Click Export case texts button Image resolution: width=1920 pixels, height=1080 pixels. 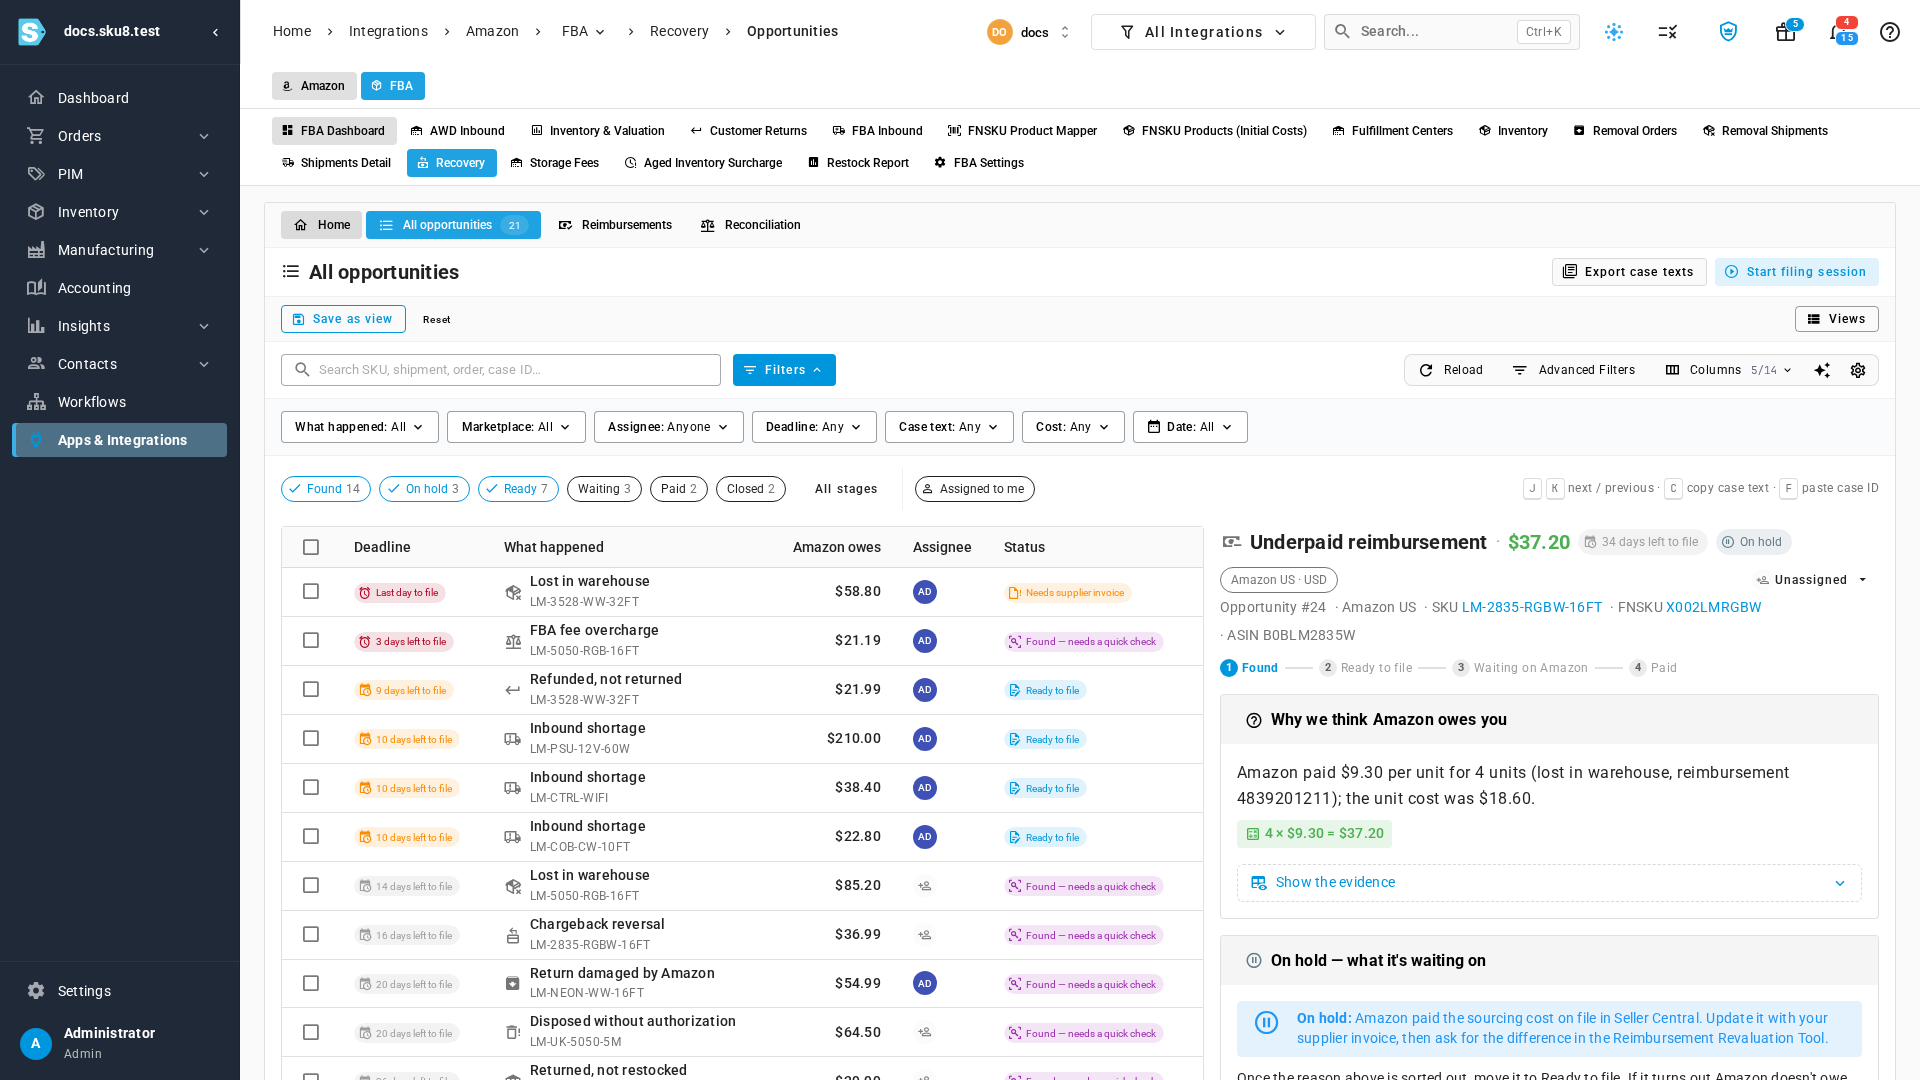(1629, 272)
